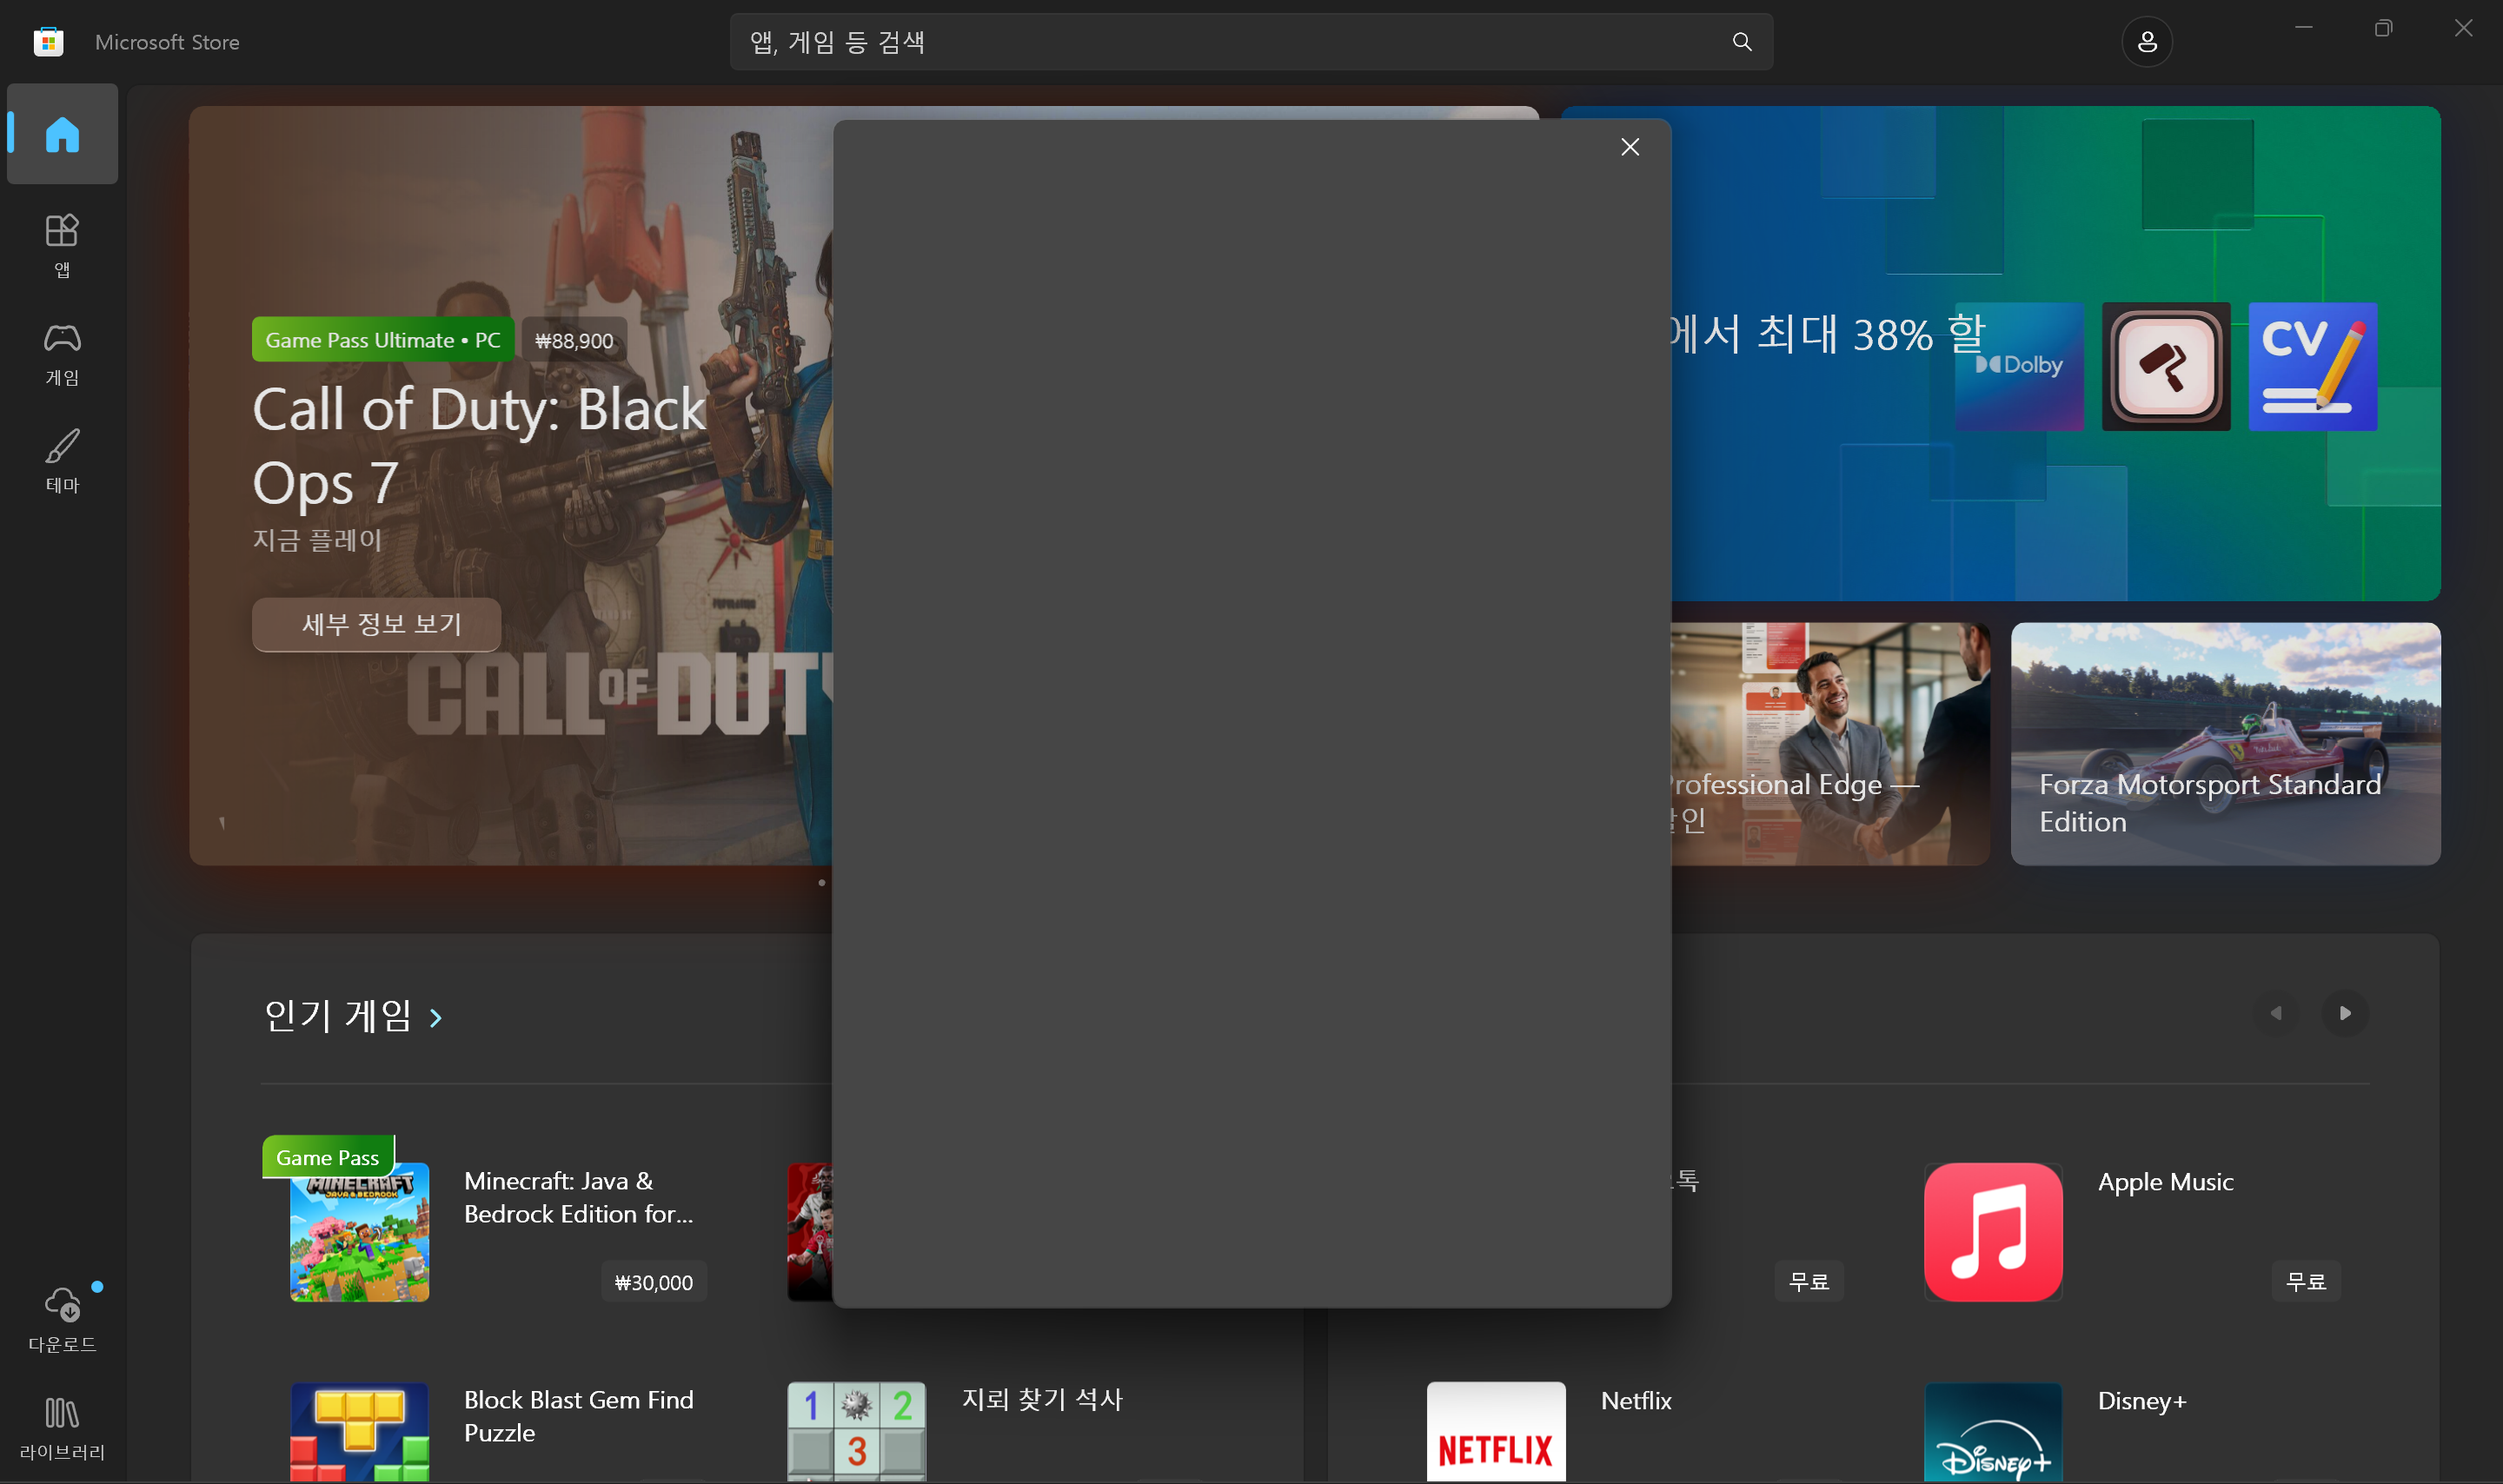The image size is (2503, 1484).
Task: Open the Call of Duty: Black Ops 7 title
Action: click(x=480, y=446)
